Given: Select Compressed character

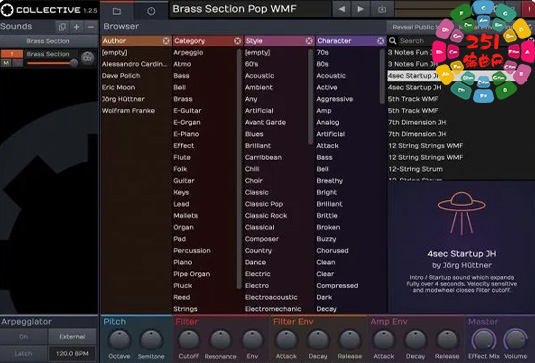Looking at the screenshot, I should click(x=337, y=286).
